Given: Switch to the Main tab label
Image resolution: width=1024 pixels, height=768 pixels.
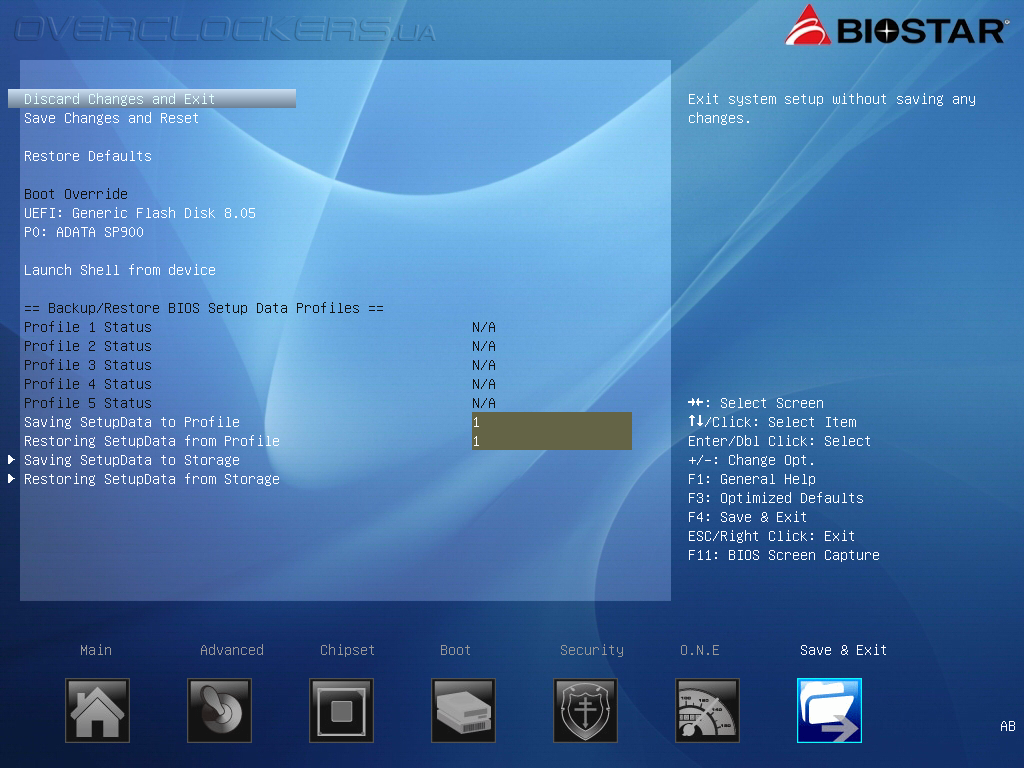Looking at the screenshot, I should [x=96, y=650].
